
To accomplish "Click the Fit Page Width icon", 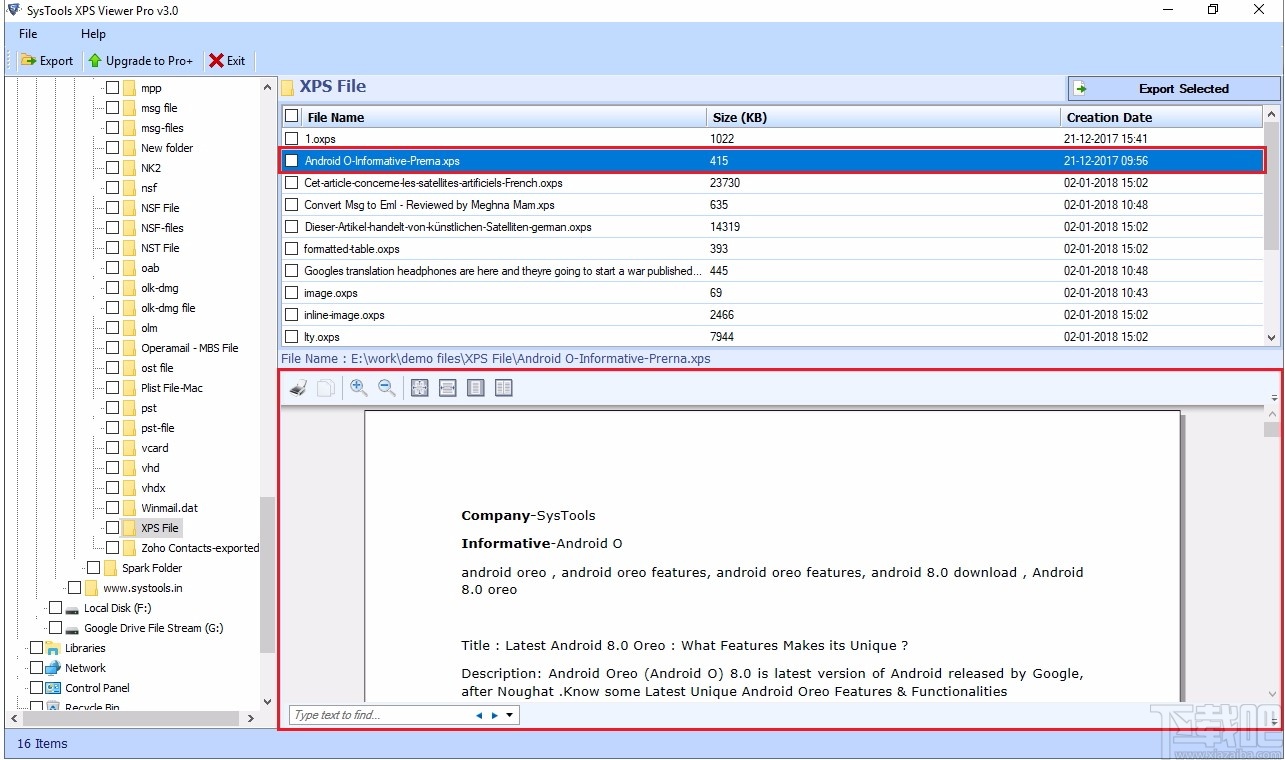I will [x=447, y=387].
